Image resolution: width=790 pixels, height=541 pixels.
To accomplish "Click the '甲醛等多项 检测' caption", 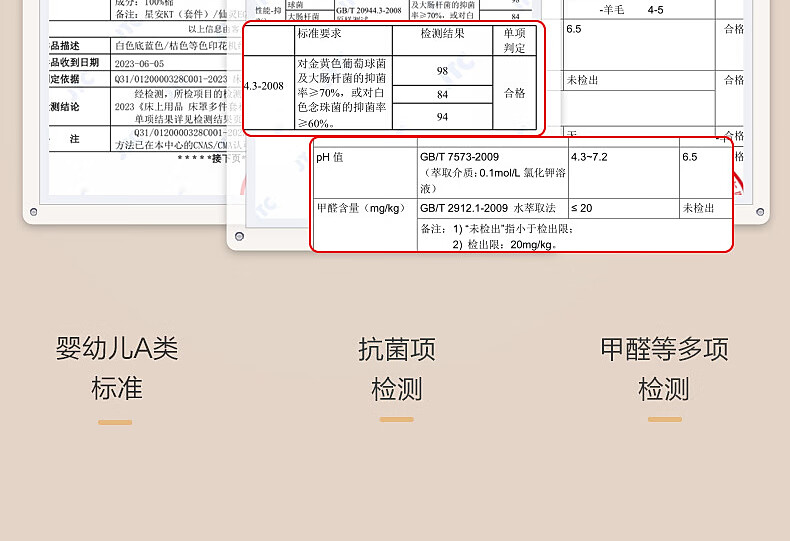I will pos(664,369).
